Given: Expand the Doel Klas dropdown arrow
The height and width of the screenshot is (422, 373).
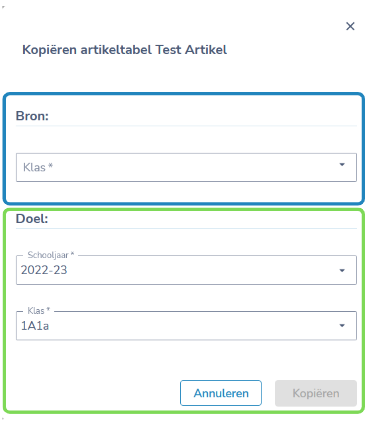Looking at the screenshot, I should click(342, 326).
